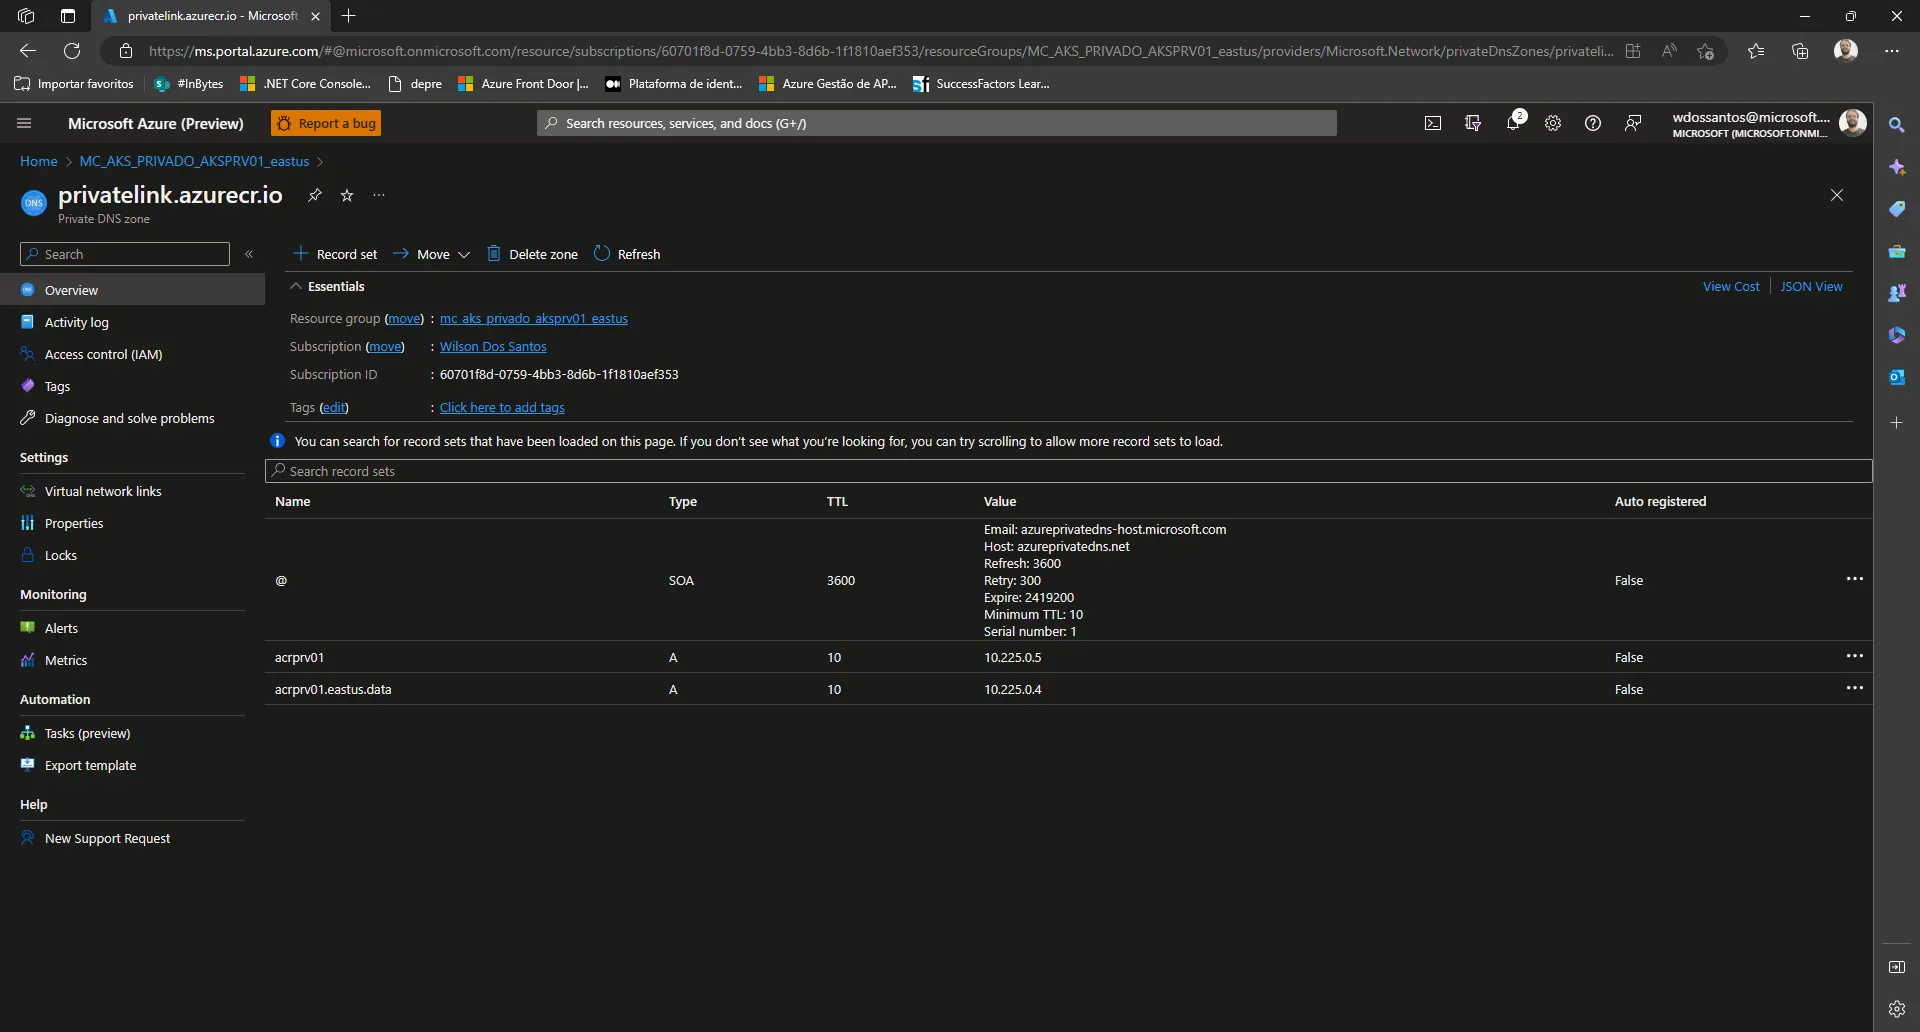Click Delete zone
This screenshot has height=1032, width=1920.
[x=532, y=254]
